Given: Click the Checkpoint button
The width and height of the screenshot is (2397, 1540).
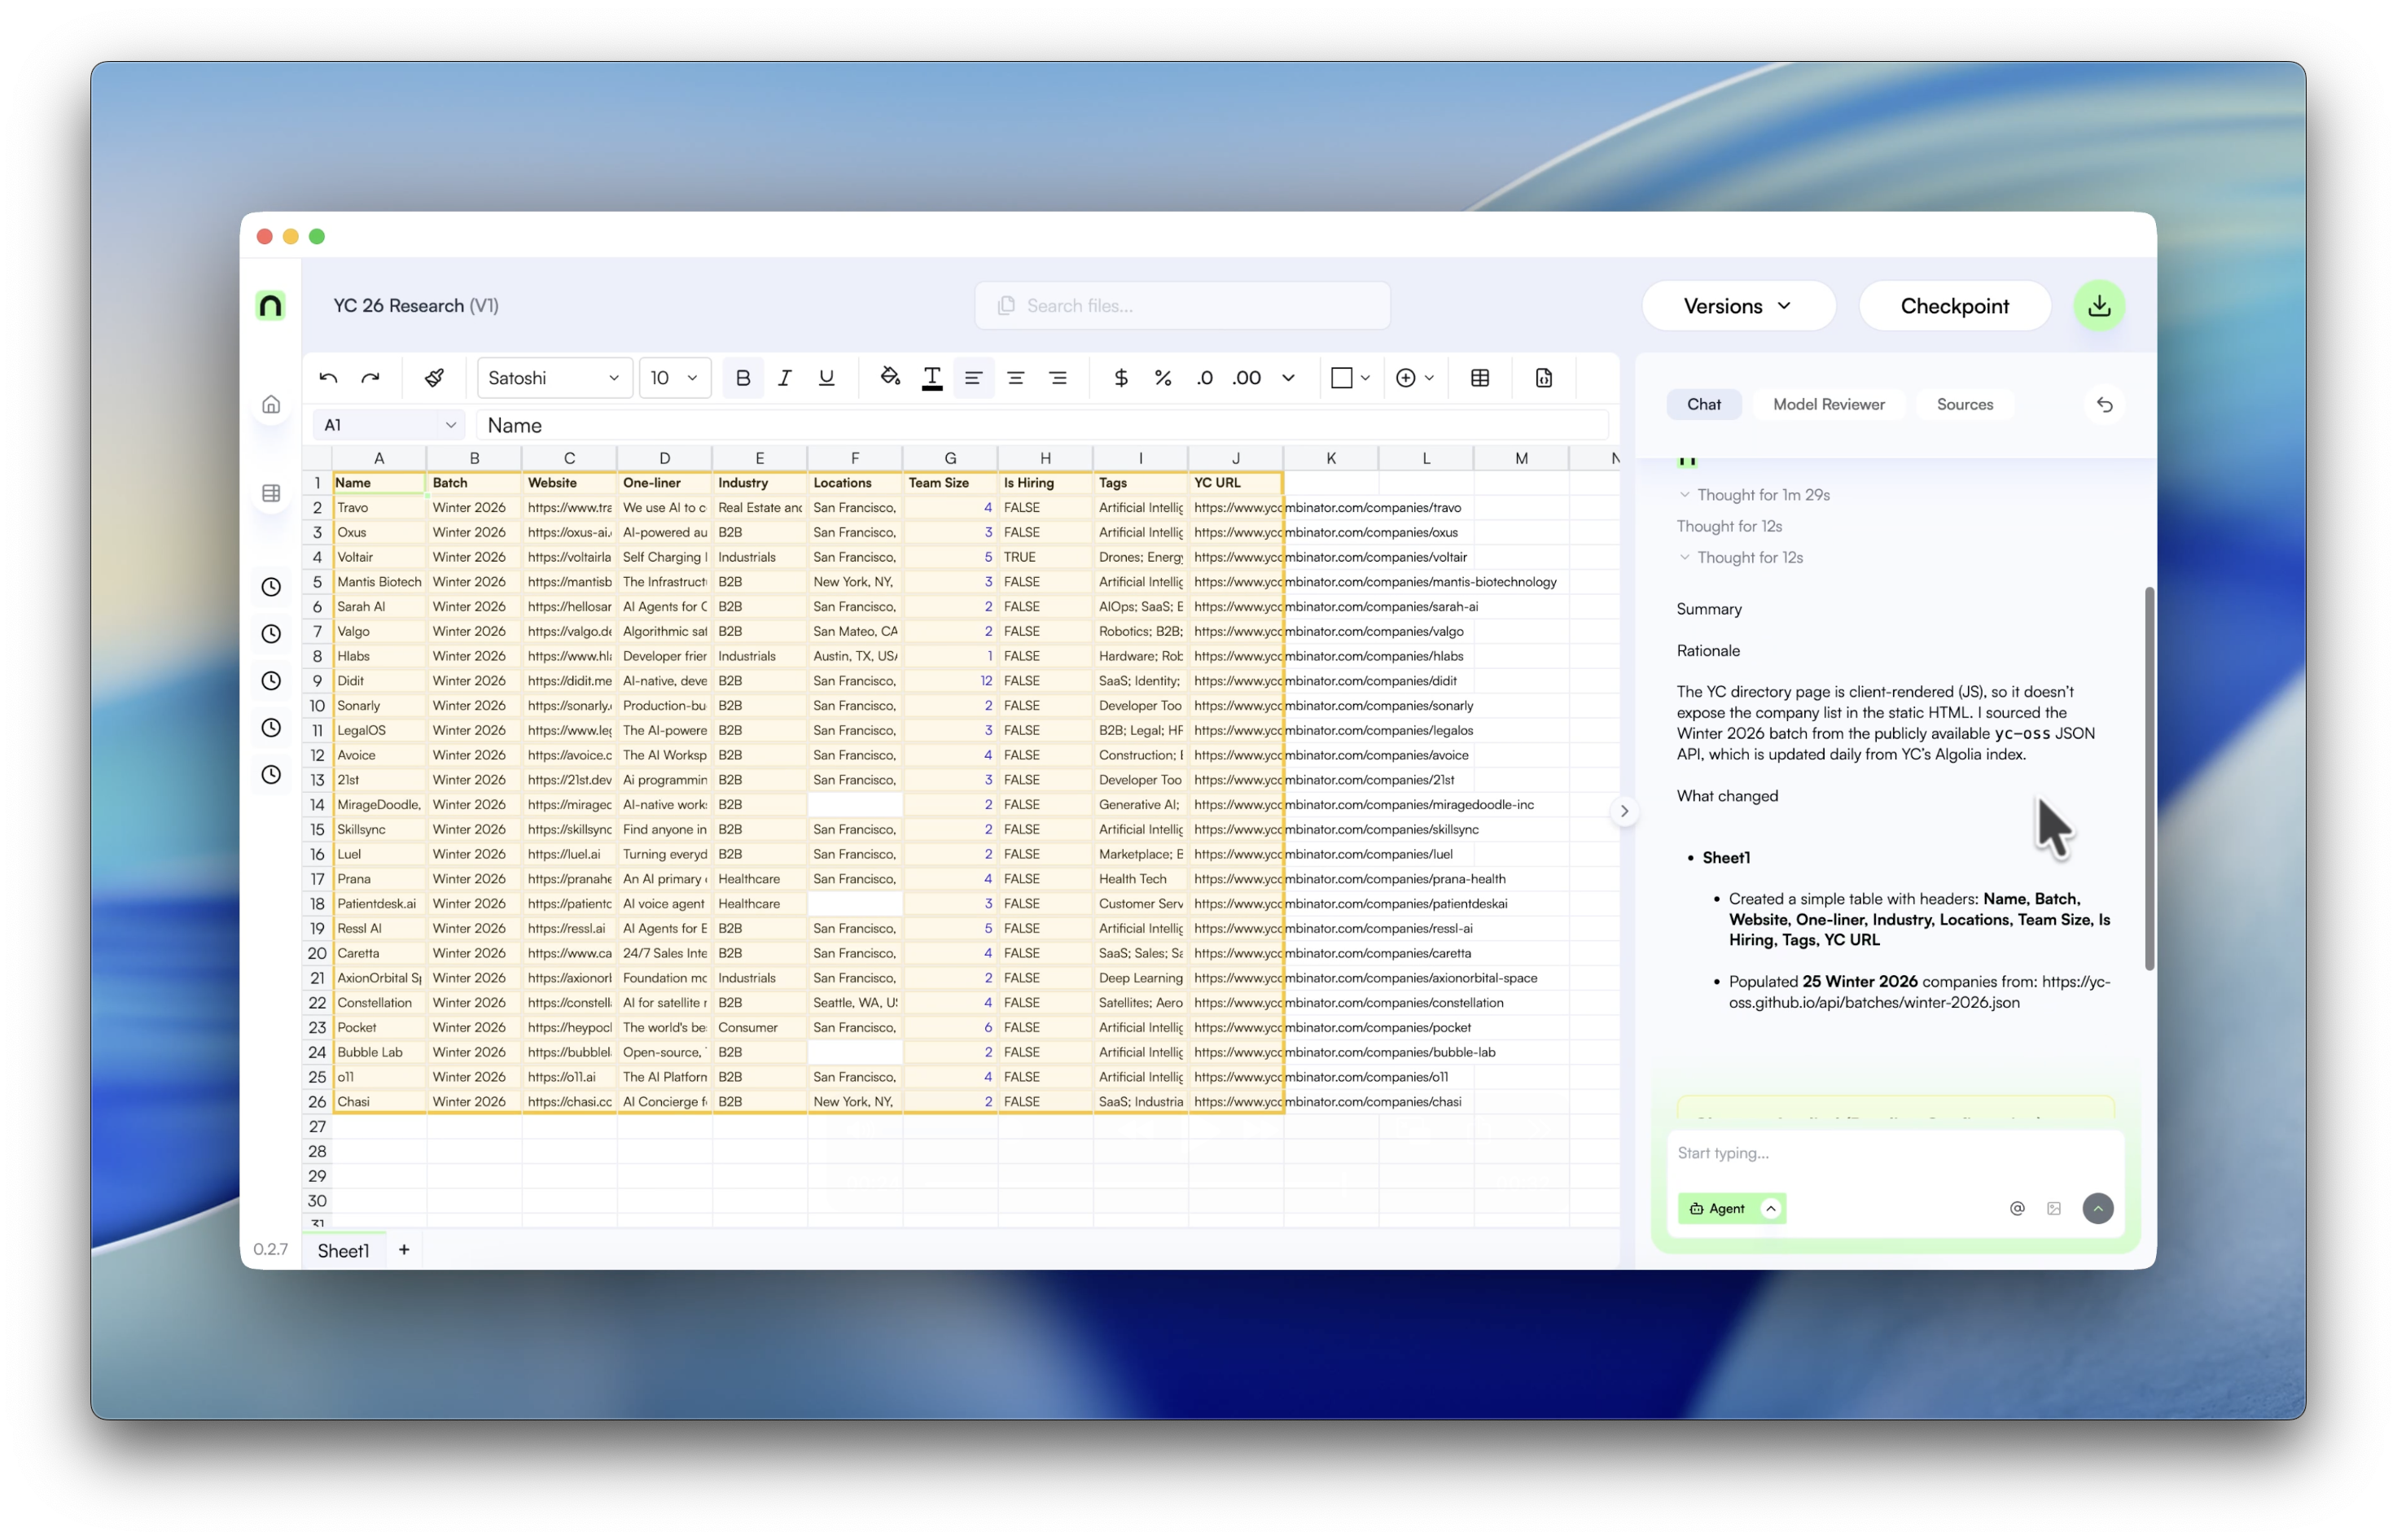Looking at the screenshot, I should (x=1953, y=306).
